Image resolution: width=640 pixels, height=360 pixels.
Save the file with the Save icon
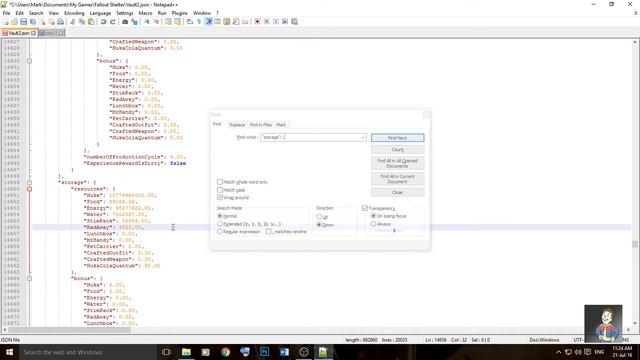point(23,22)
